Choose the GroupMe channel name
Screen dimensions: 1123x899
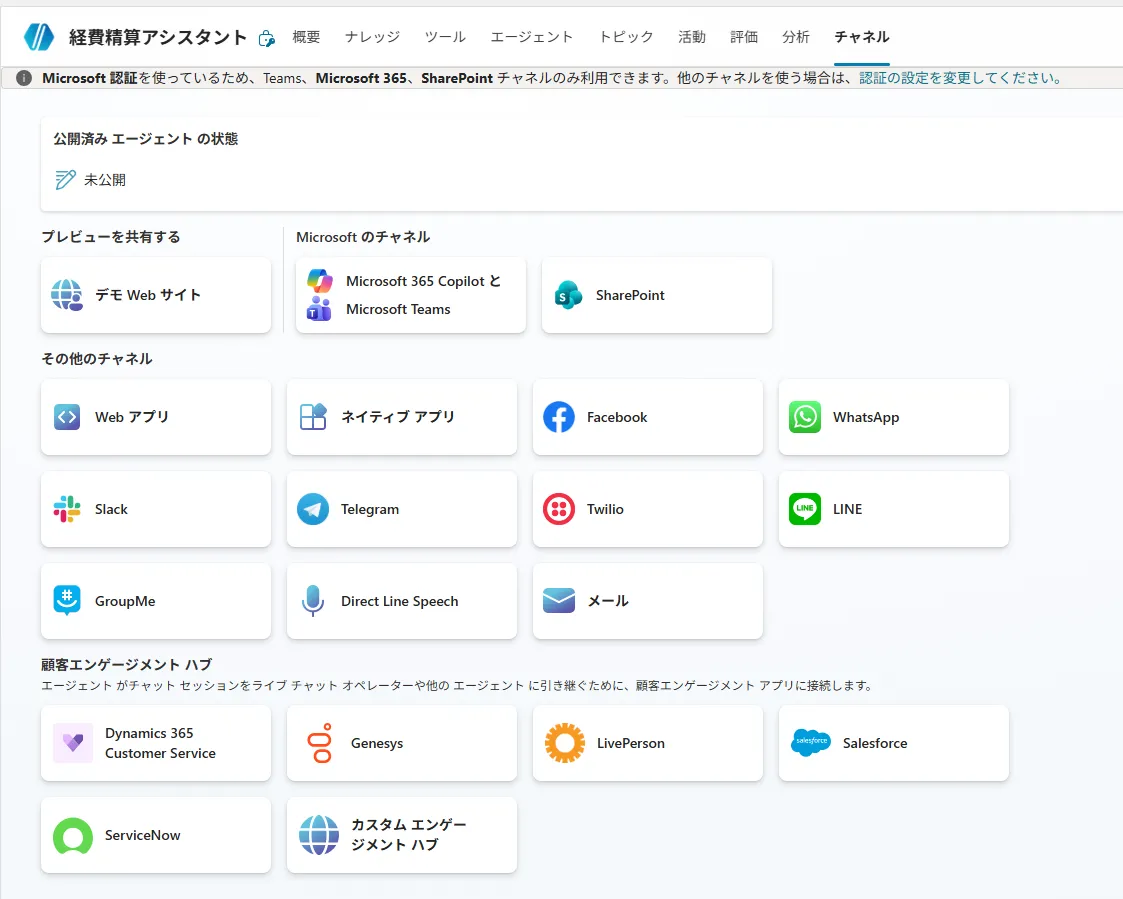[125, 601]
